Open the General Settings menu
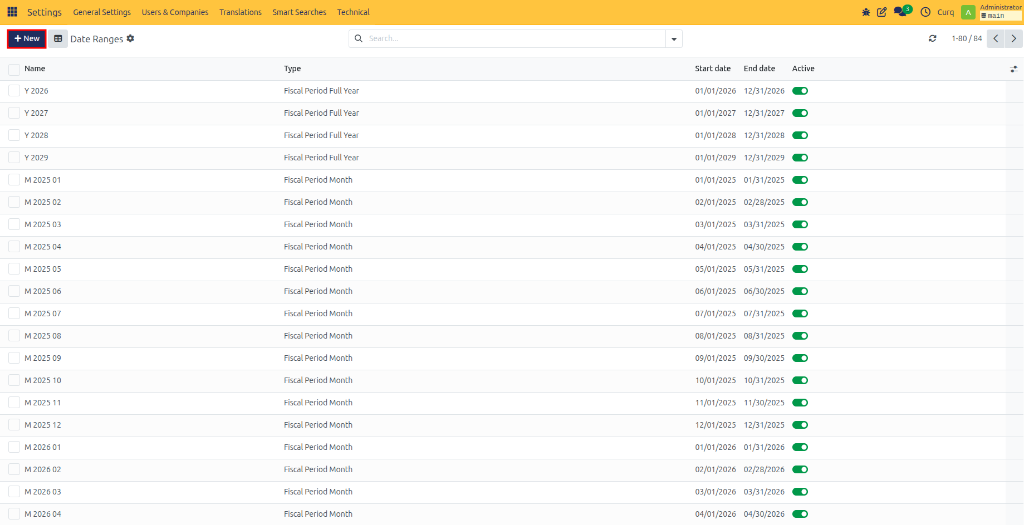1024x525 pixels. pos(102,12)
